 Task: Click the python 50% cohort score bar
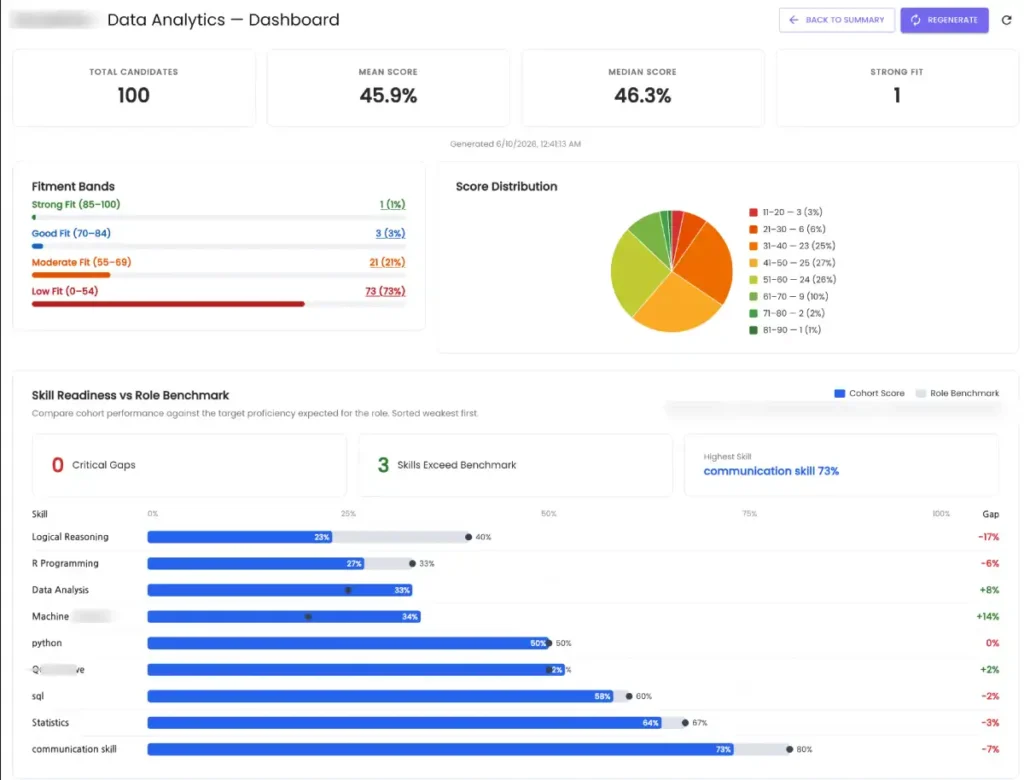tap(348, 643)
